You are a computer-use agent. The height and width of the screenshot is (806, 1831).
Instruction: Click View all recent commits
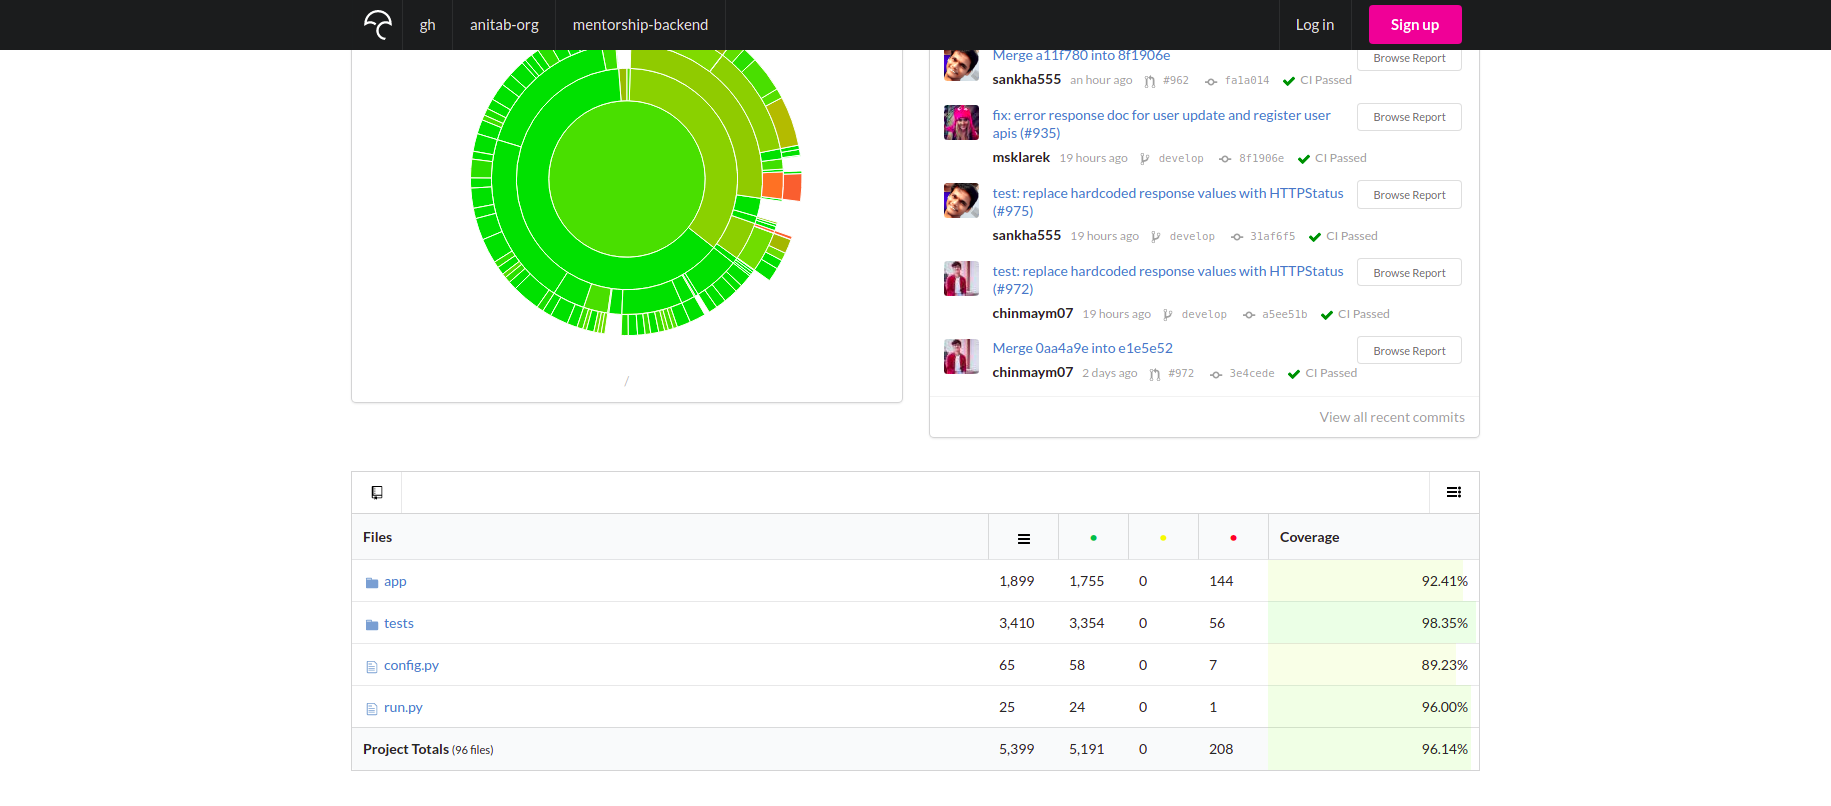click(1392, 417)
